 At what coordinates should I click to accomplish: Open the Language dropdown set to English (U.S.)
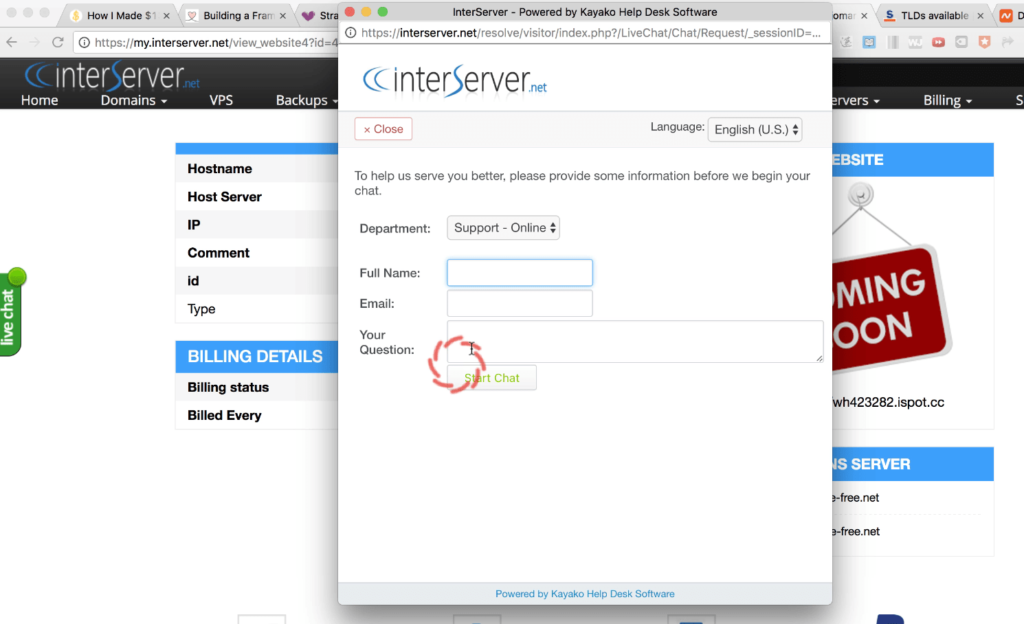coord(755,129)
